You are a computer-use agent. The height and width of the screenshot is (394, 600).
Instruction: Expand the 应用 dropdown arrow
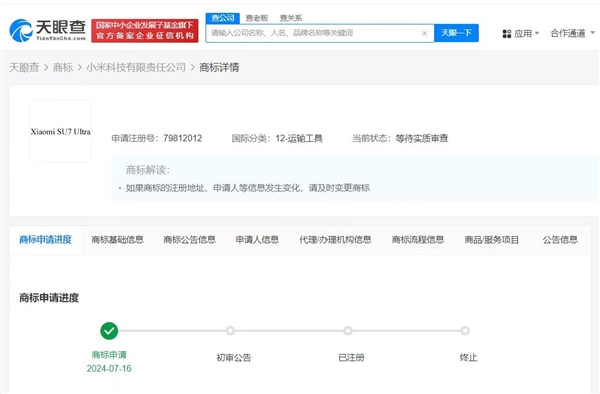click(x=537, y=33)
